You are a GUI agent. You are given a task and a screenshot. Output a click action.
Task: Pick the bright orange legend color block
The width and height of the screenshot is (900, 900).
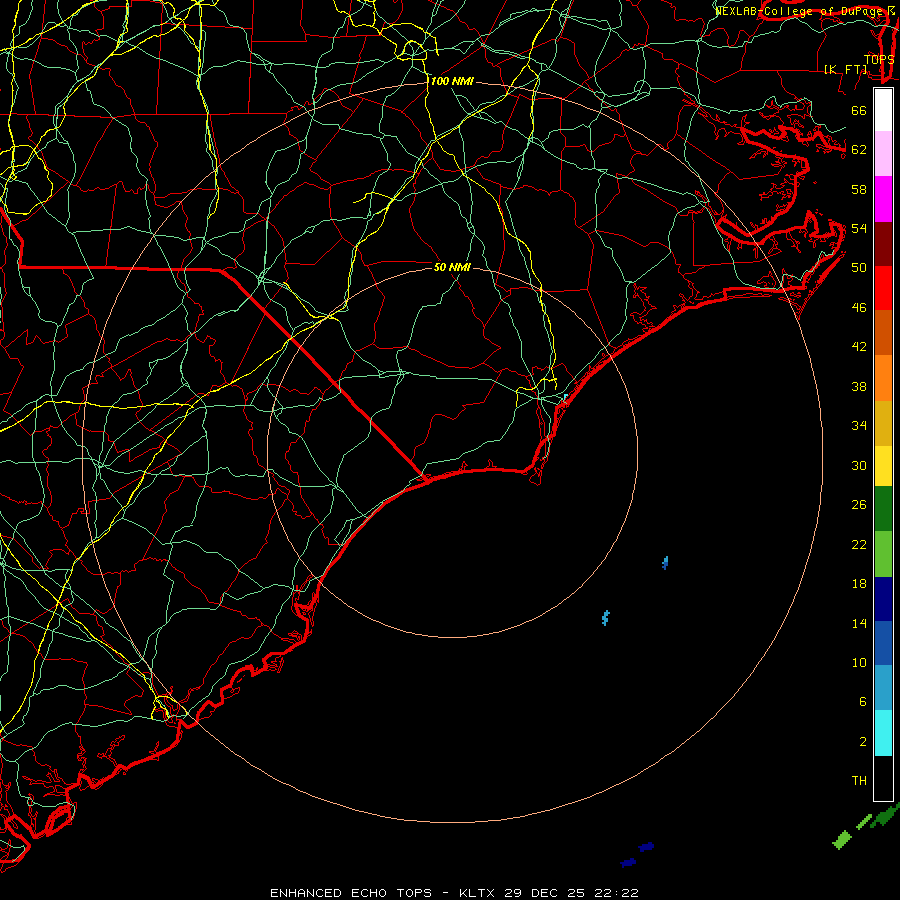[x=883, y=378]
